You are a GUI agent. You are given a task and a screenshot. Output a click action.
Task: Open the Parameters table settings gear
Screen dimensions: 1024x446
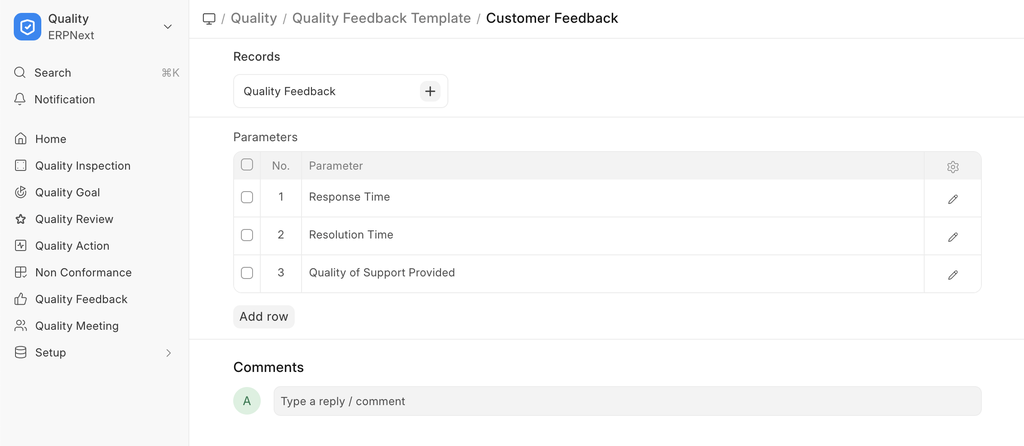(x=953, y=167)
